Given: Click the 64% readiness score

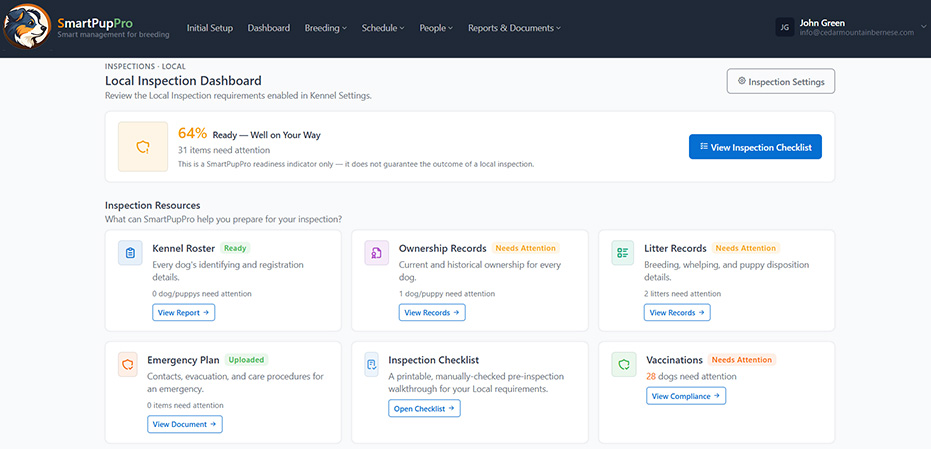Looking at the screenshot, I should [x=192, y=134].
